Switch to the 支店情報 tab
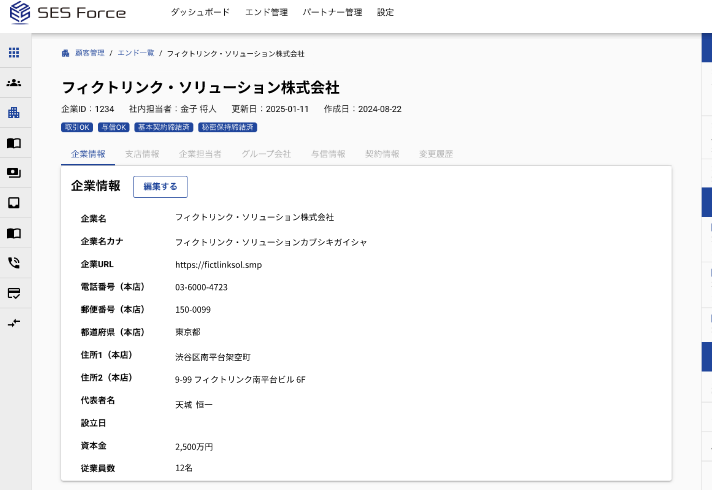 pyautogui.click(x=142, y=154)
